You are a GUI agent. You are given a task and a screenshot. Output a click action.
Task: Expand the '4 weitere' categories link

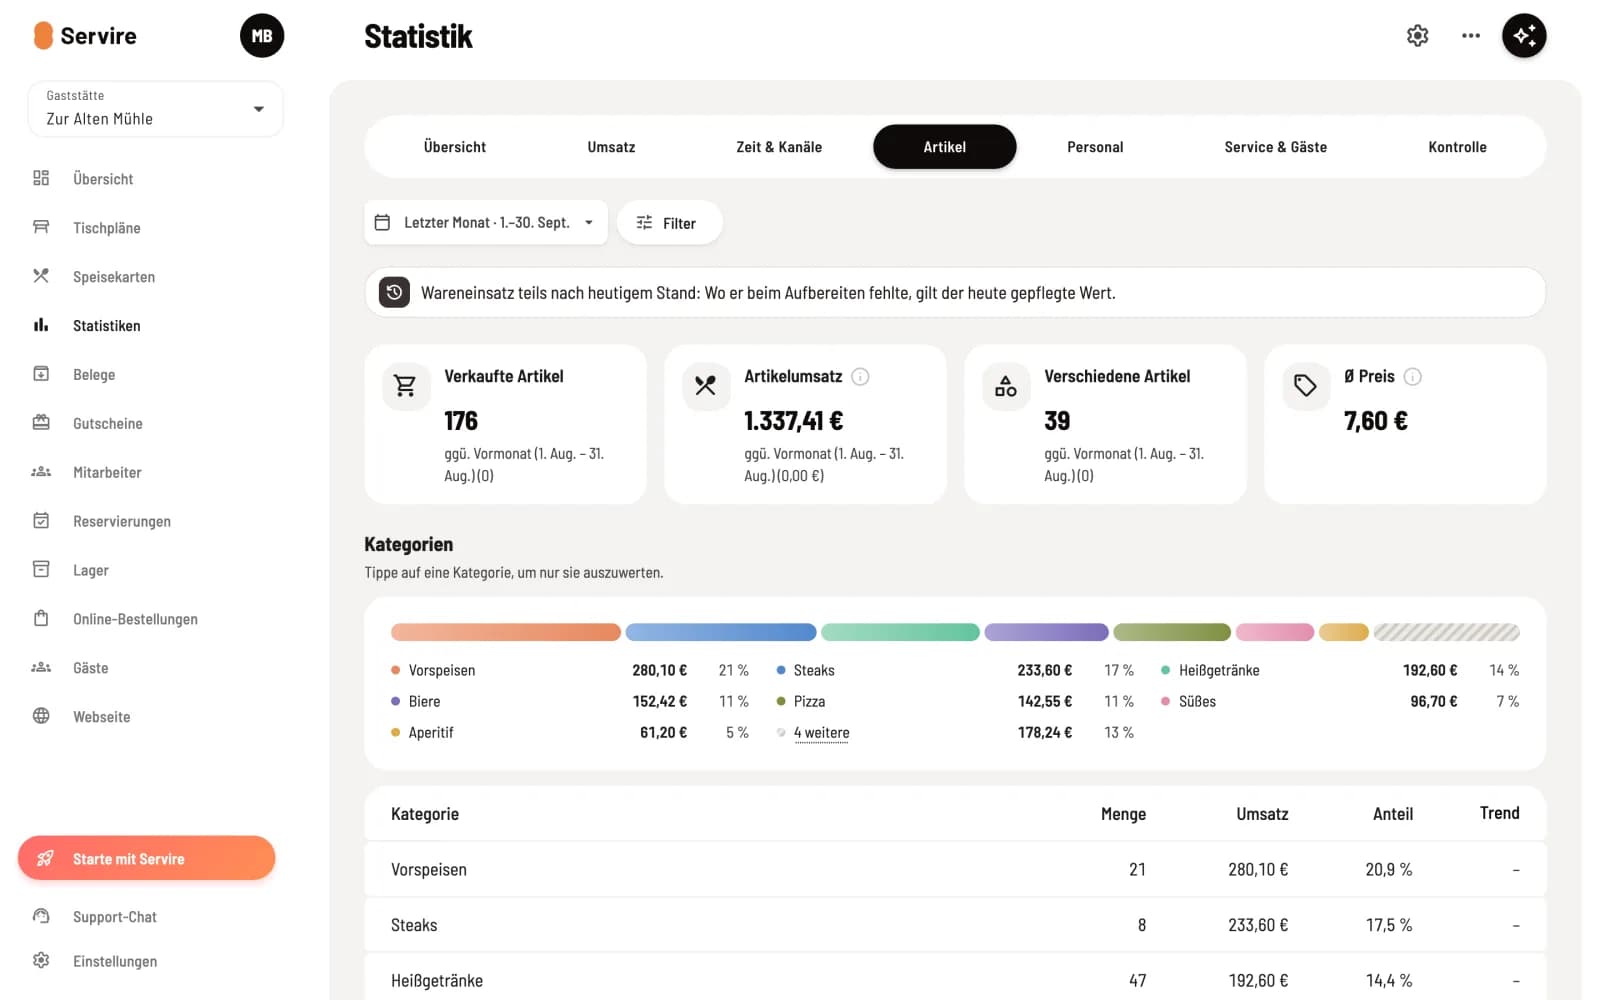click(821, 733)
